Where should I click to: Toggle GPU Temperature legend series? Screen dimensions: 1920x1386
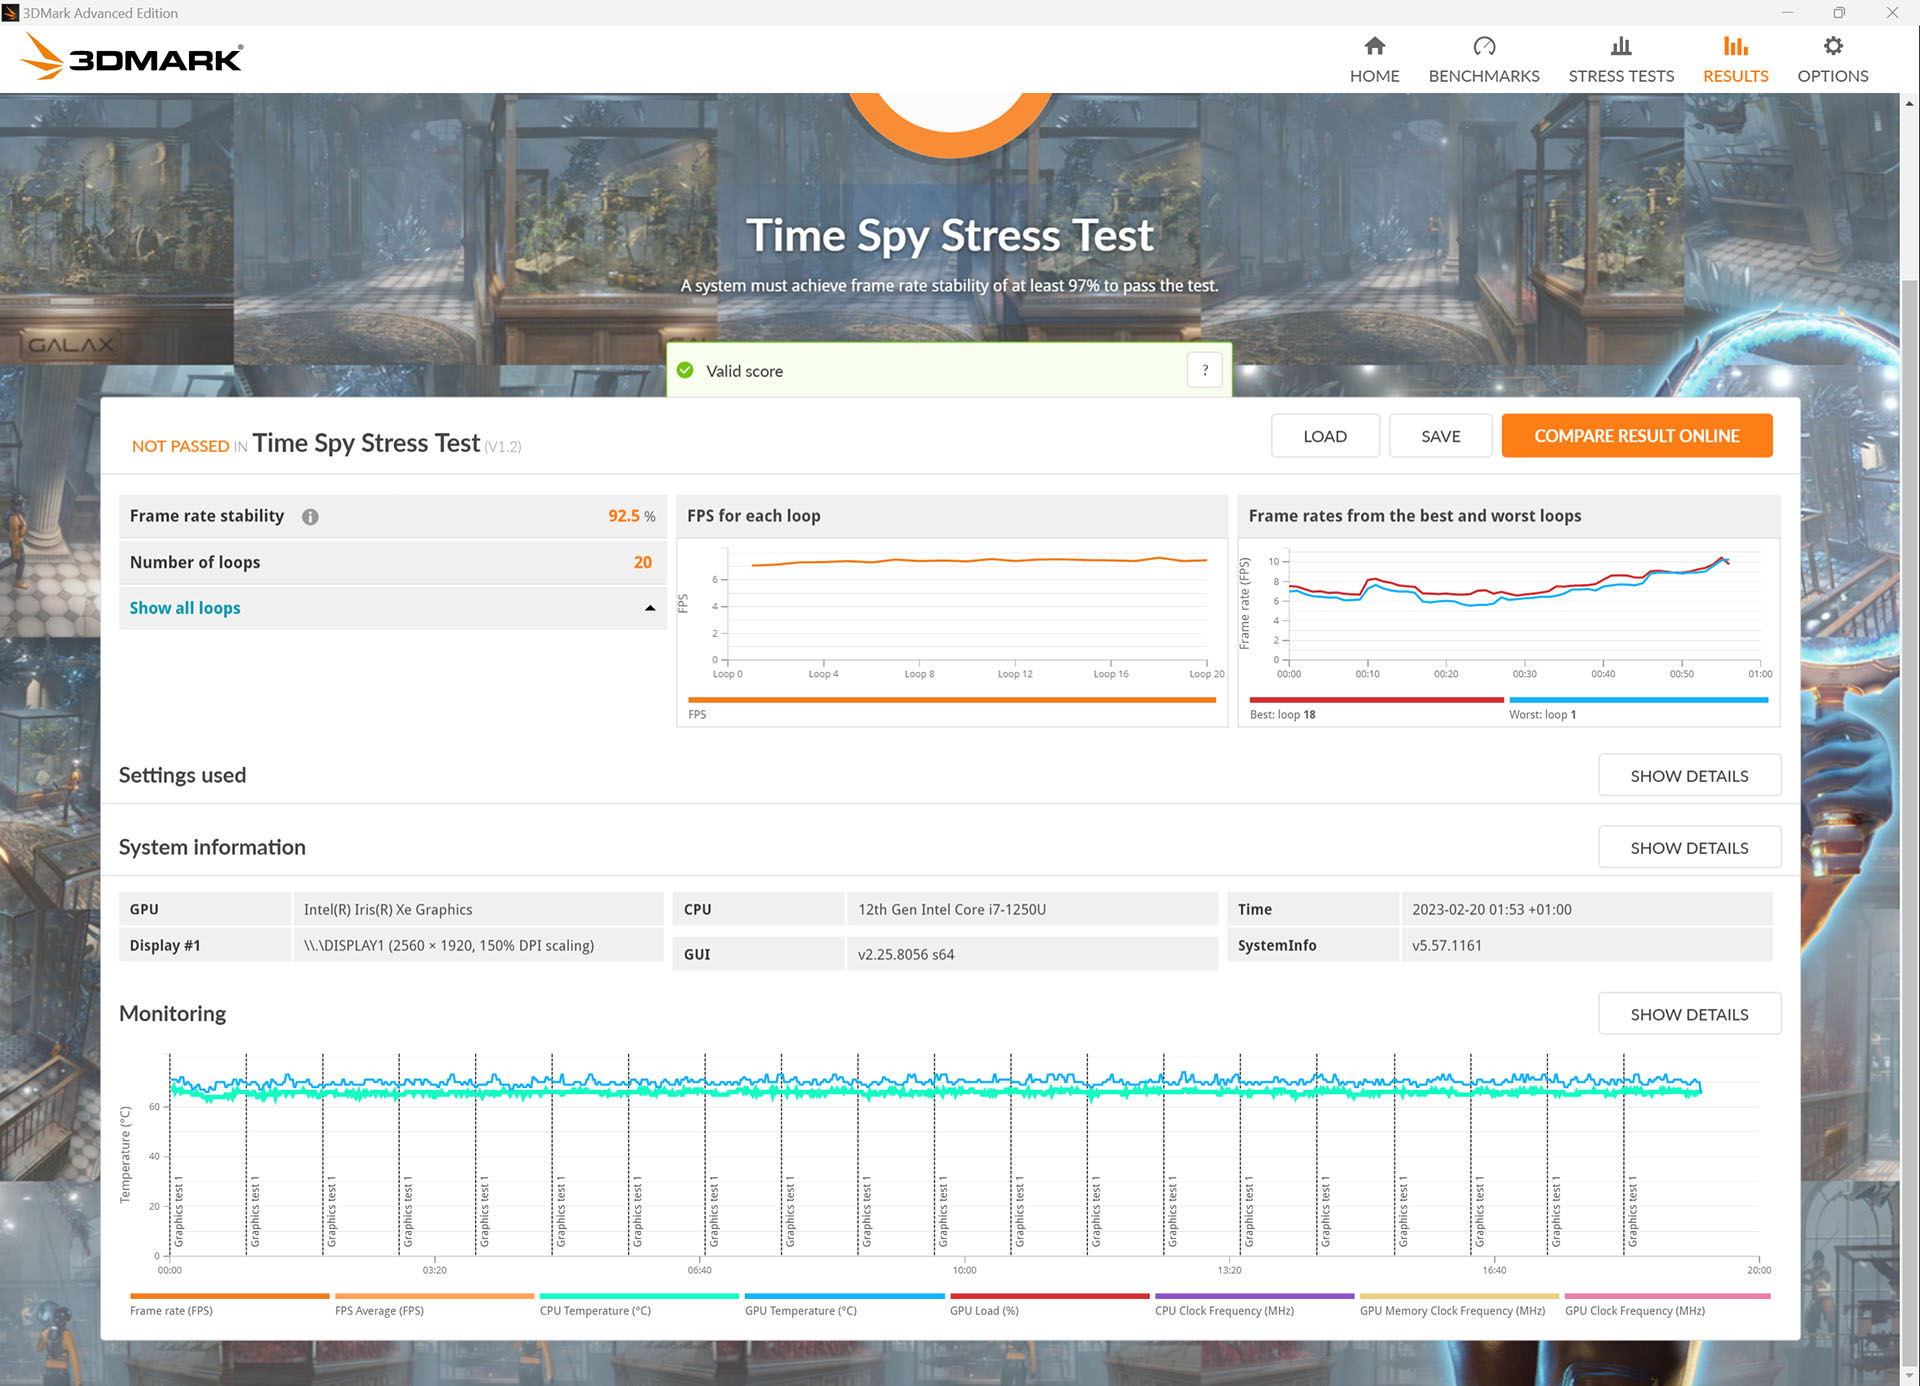click(x=844, y=1304)
